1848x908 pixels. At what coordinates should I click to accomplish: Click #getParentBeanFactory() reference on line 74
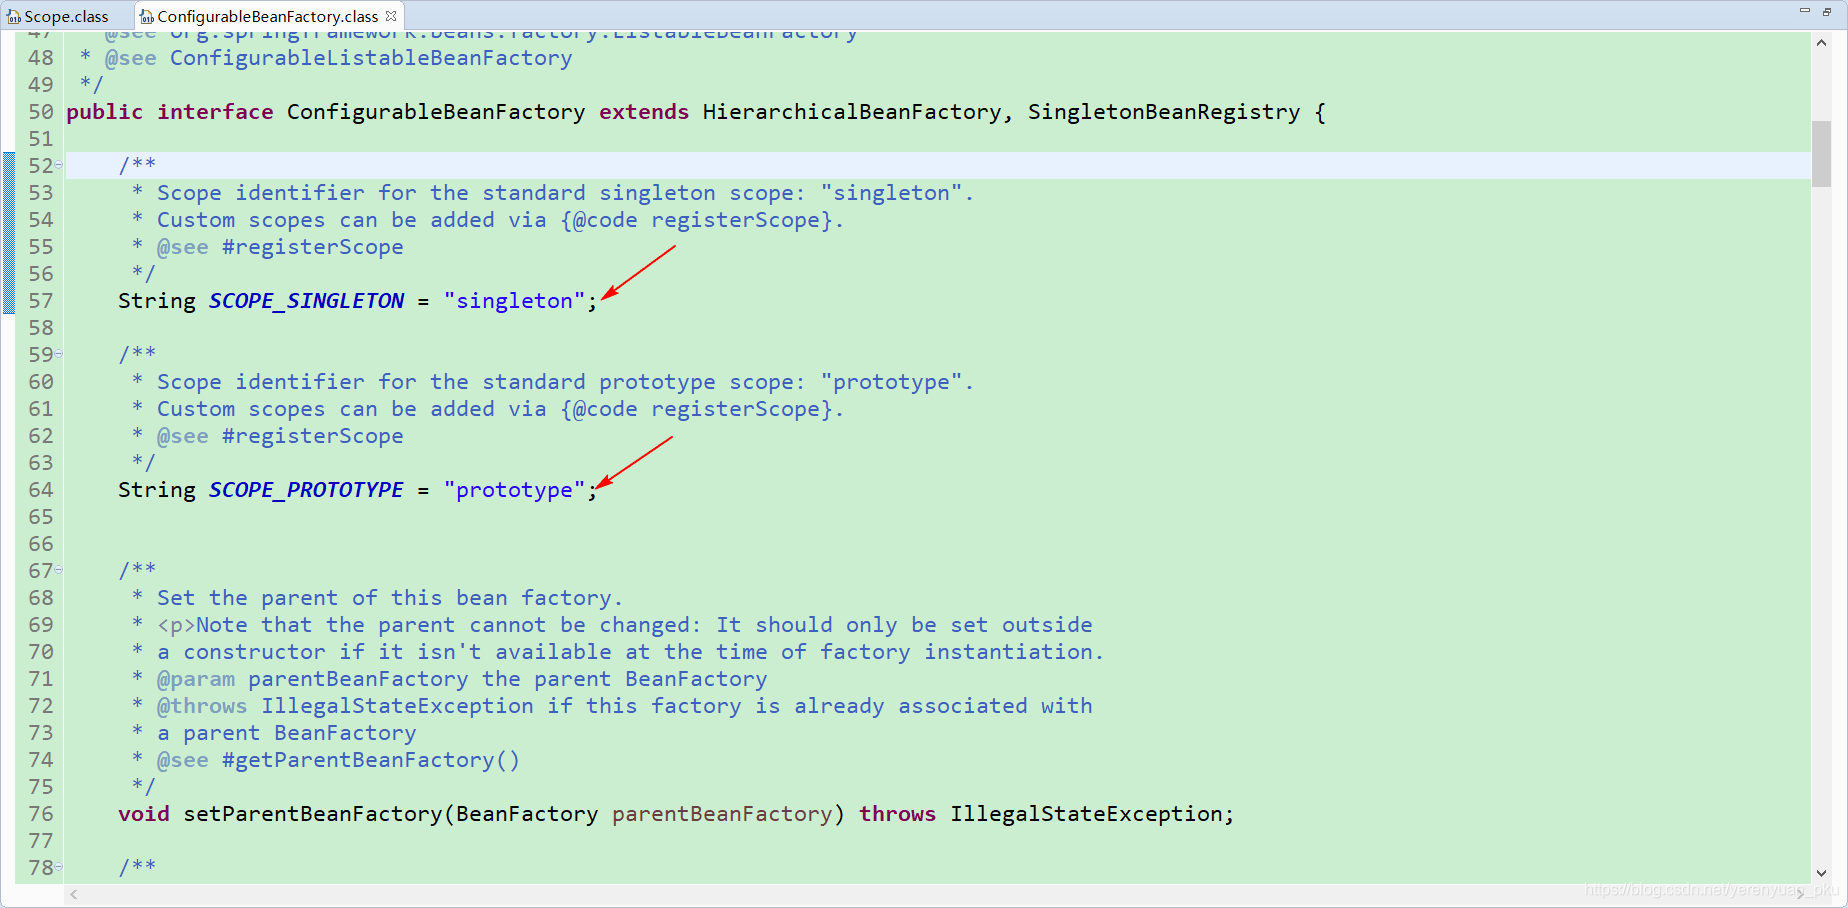tap(371, 760)
